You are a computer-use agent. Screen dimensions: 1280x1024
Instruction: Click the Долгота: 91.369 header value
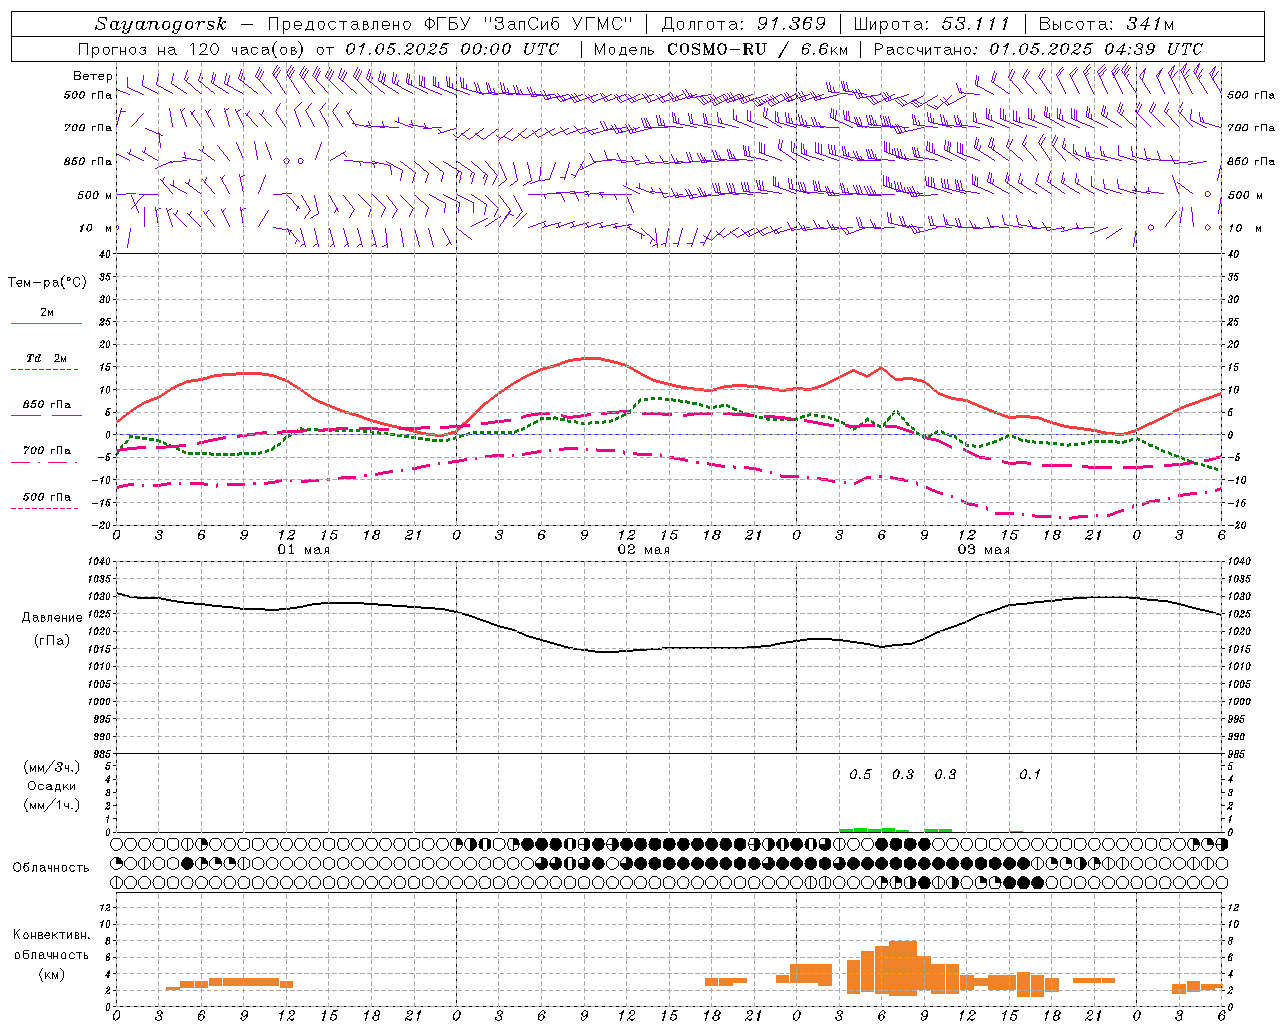pos(744,25)
